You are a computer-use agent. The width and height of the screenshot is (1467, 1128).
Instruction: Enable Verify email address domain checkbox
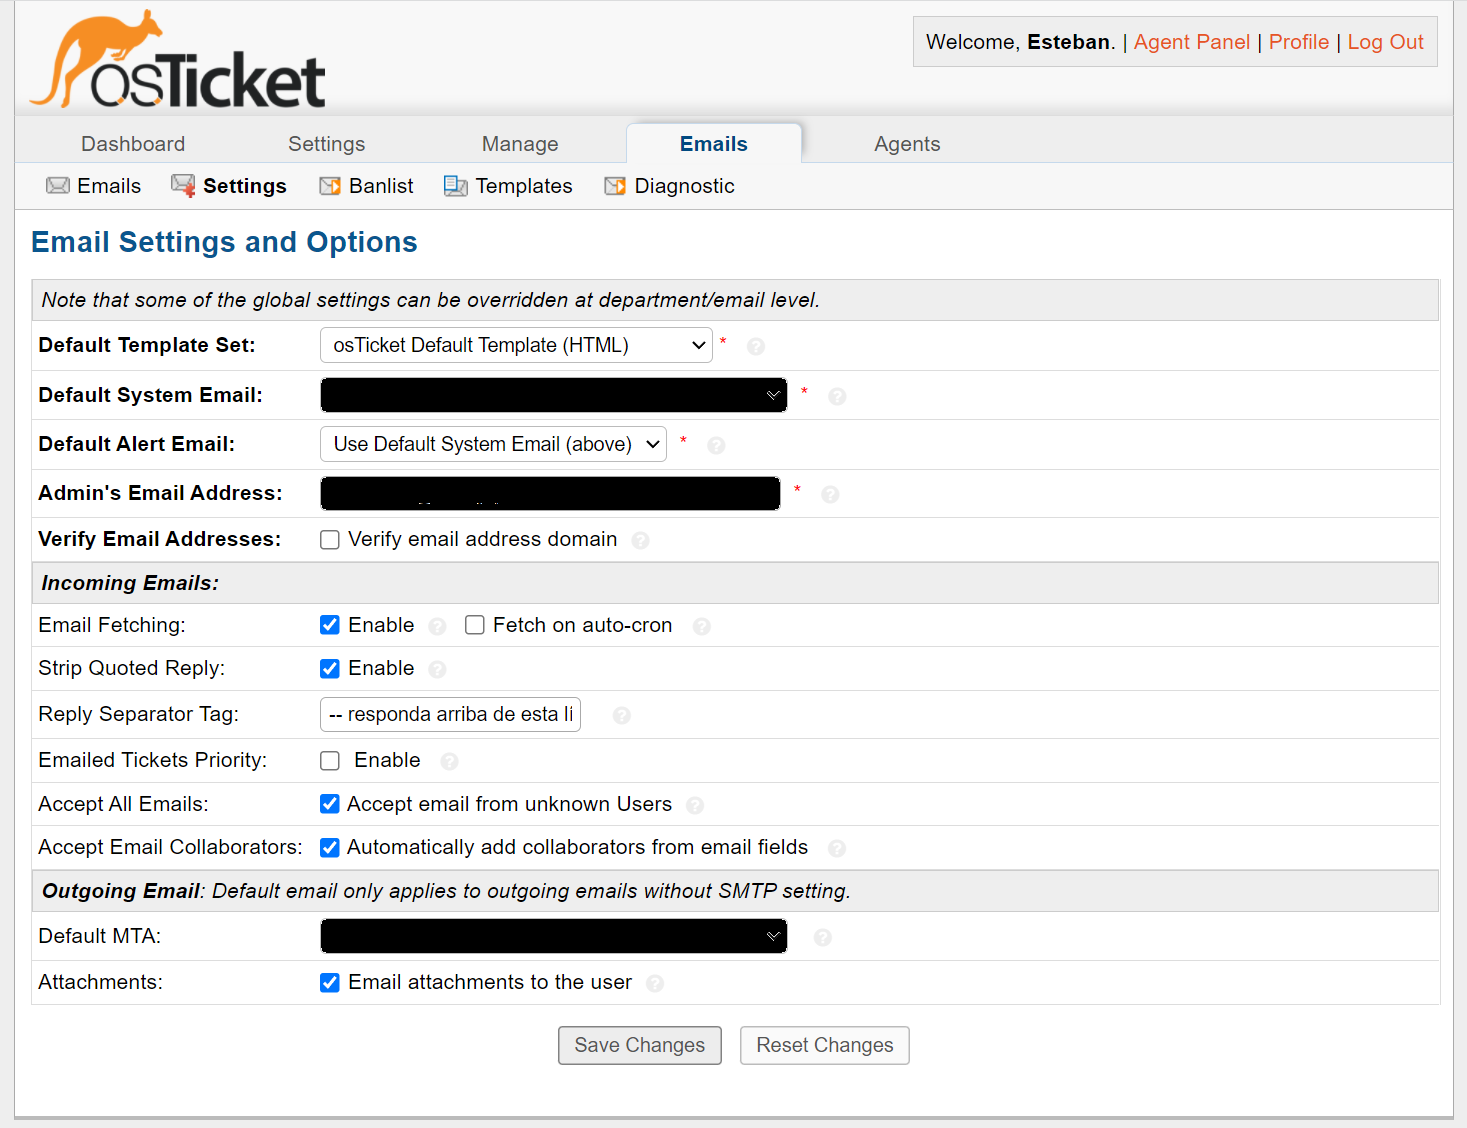pos(330,540)
